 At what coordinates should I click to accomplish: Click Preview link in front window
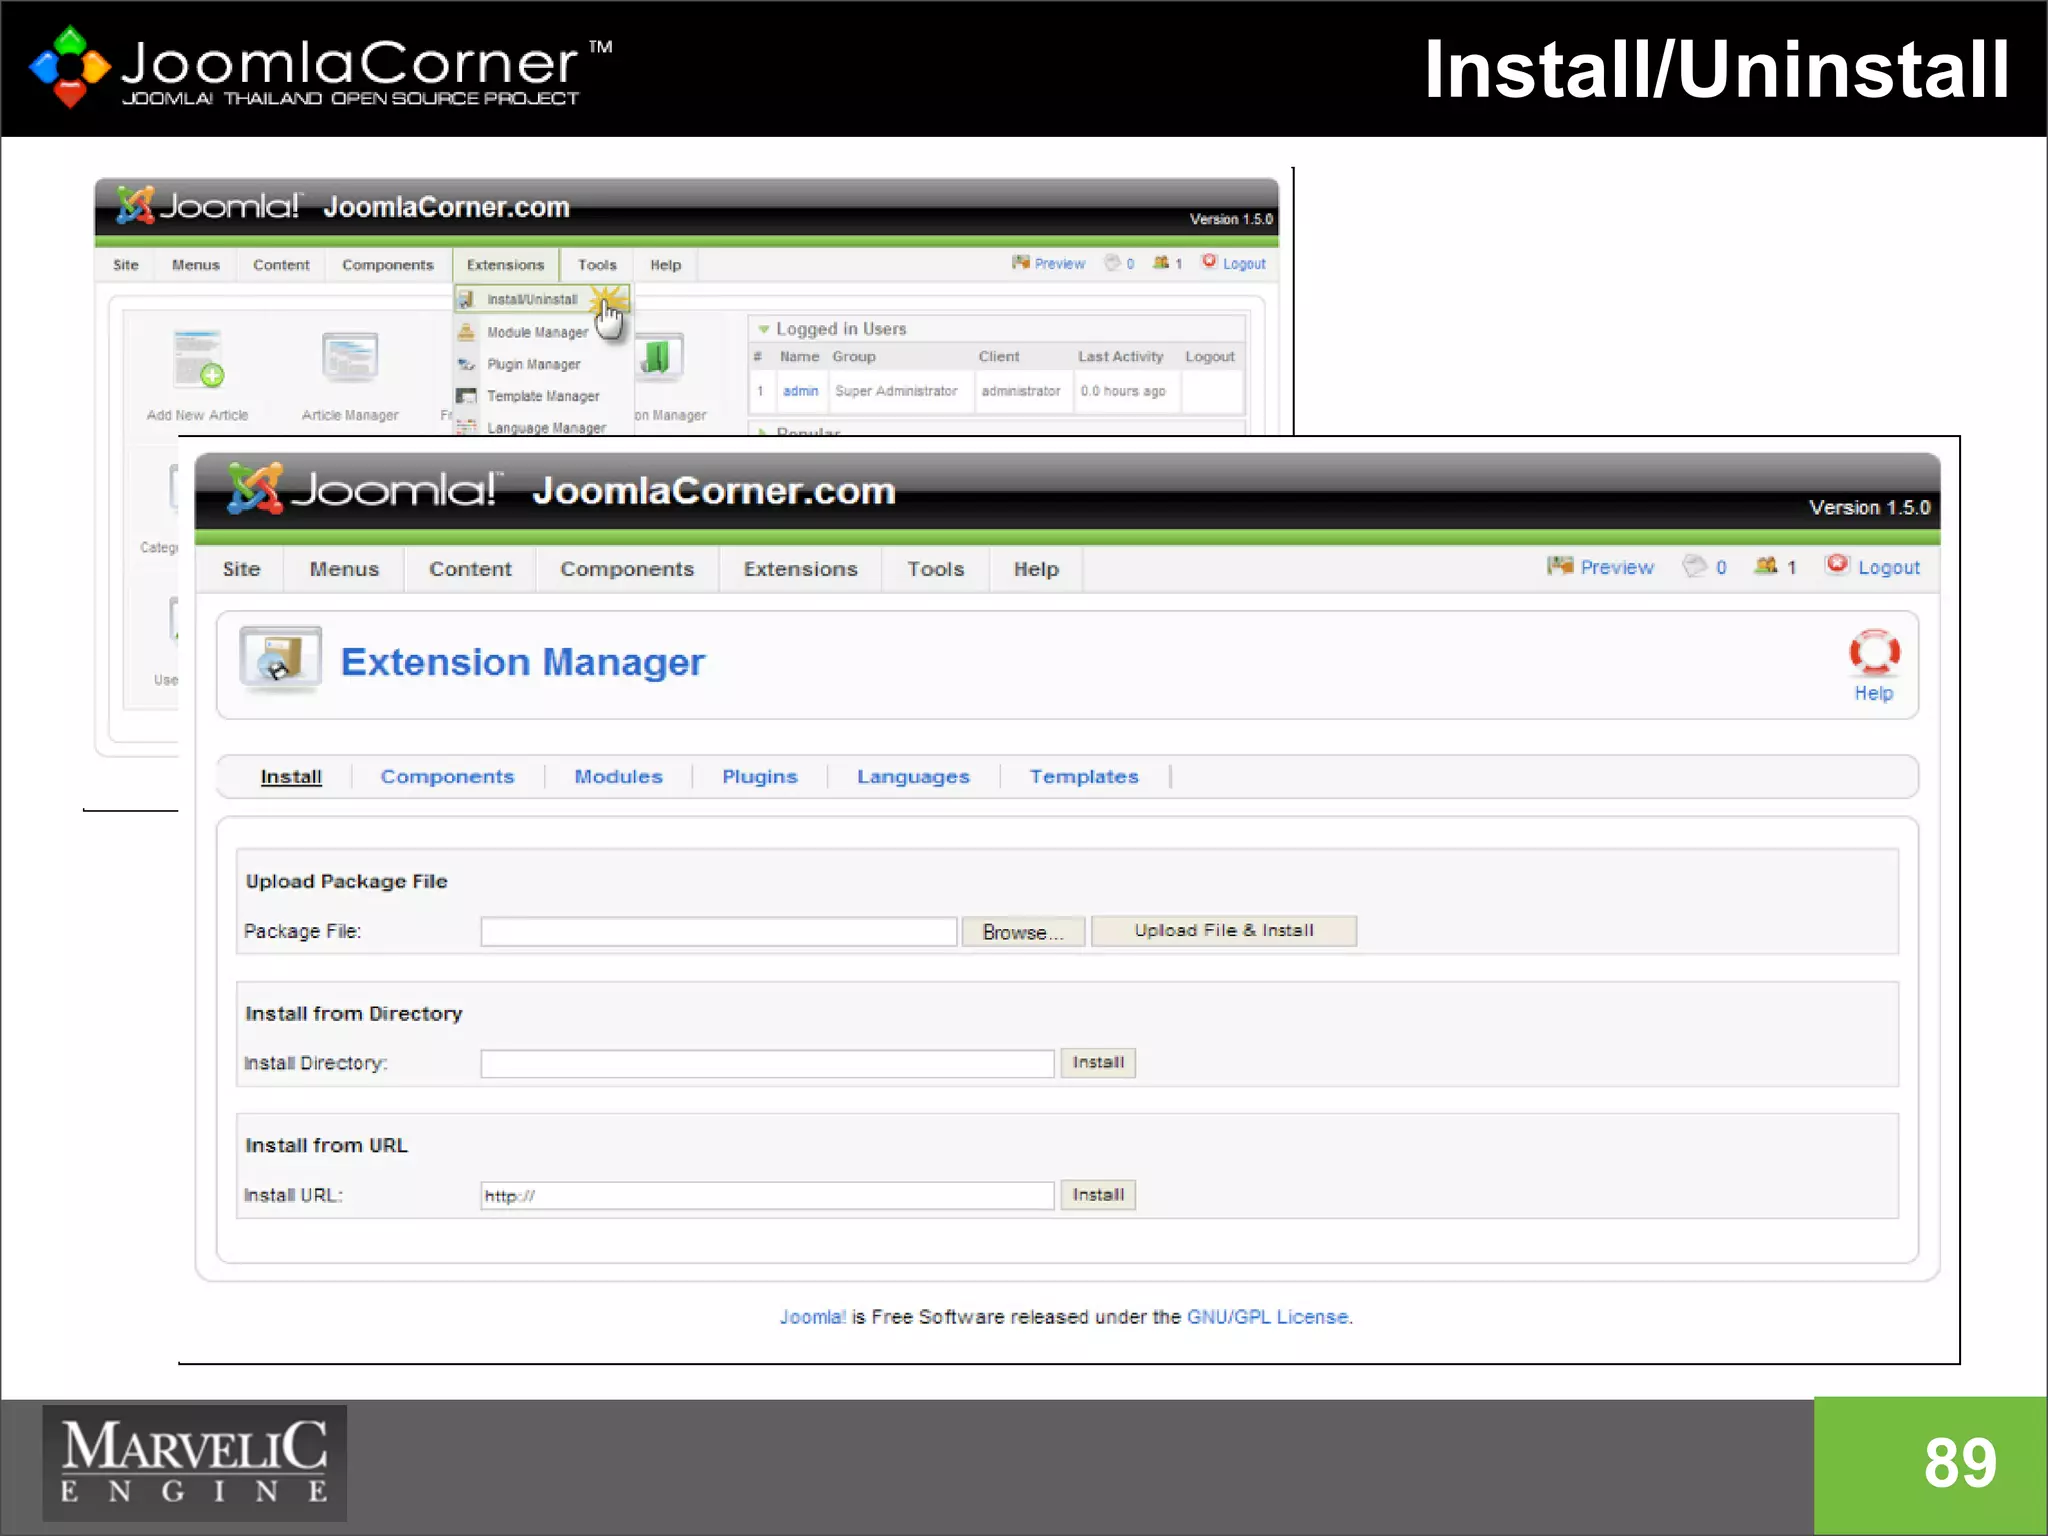click(1617, 567)
